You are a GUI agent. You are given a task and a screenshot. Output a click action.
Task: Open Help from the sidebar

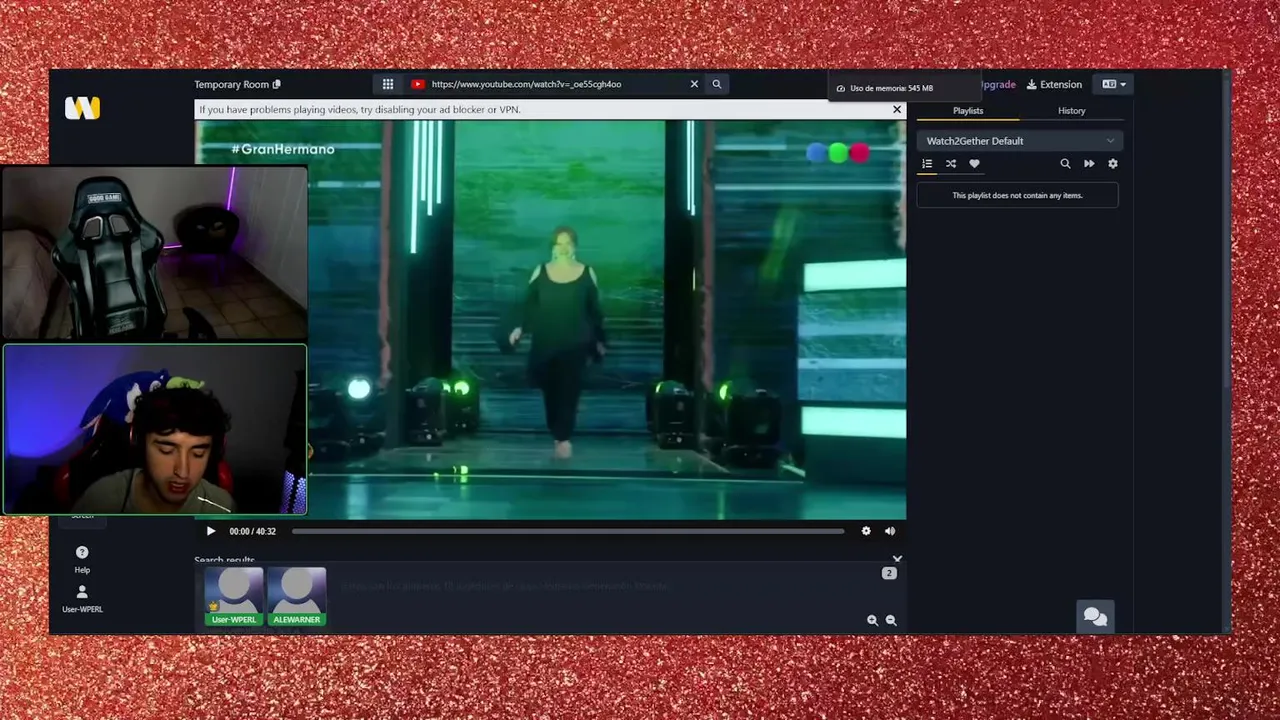[x=82, y=559]
